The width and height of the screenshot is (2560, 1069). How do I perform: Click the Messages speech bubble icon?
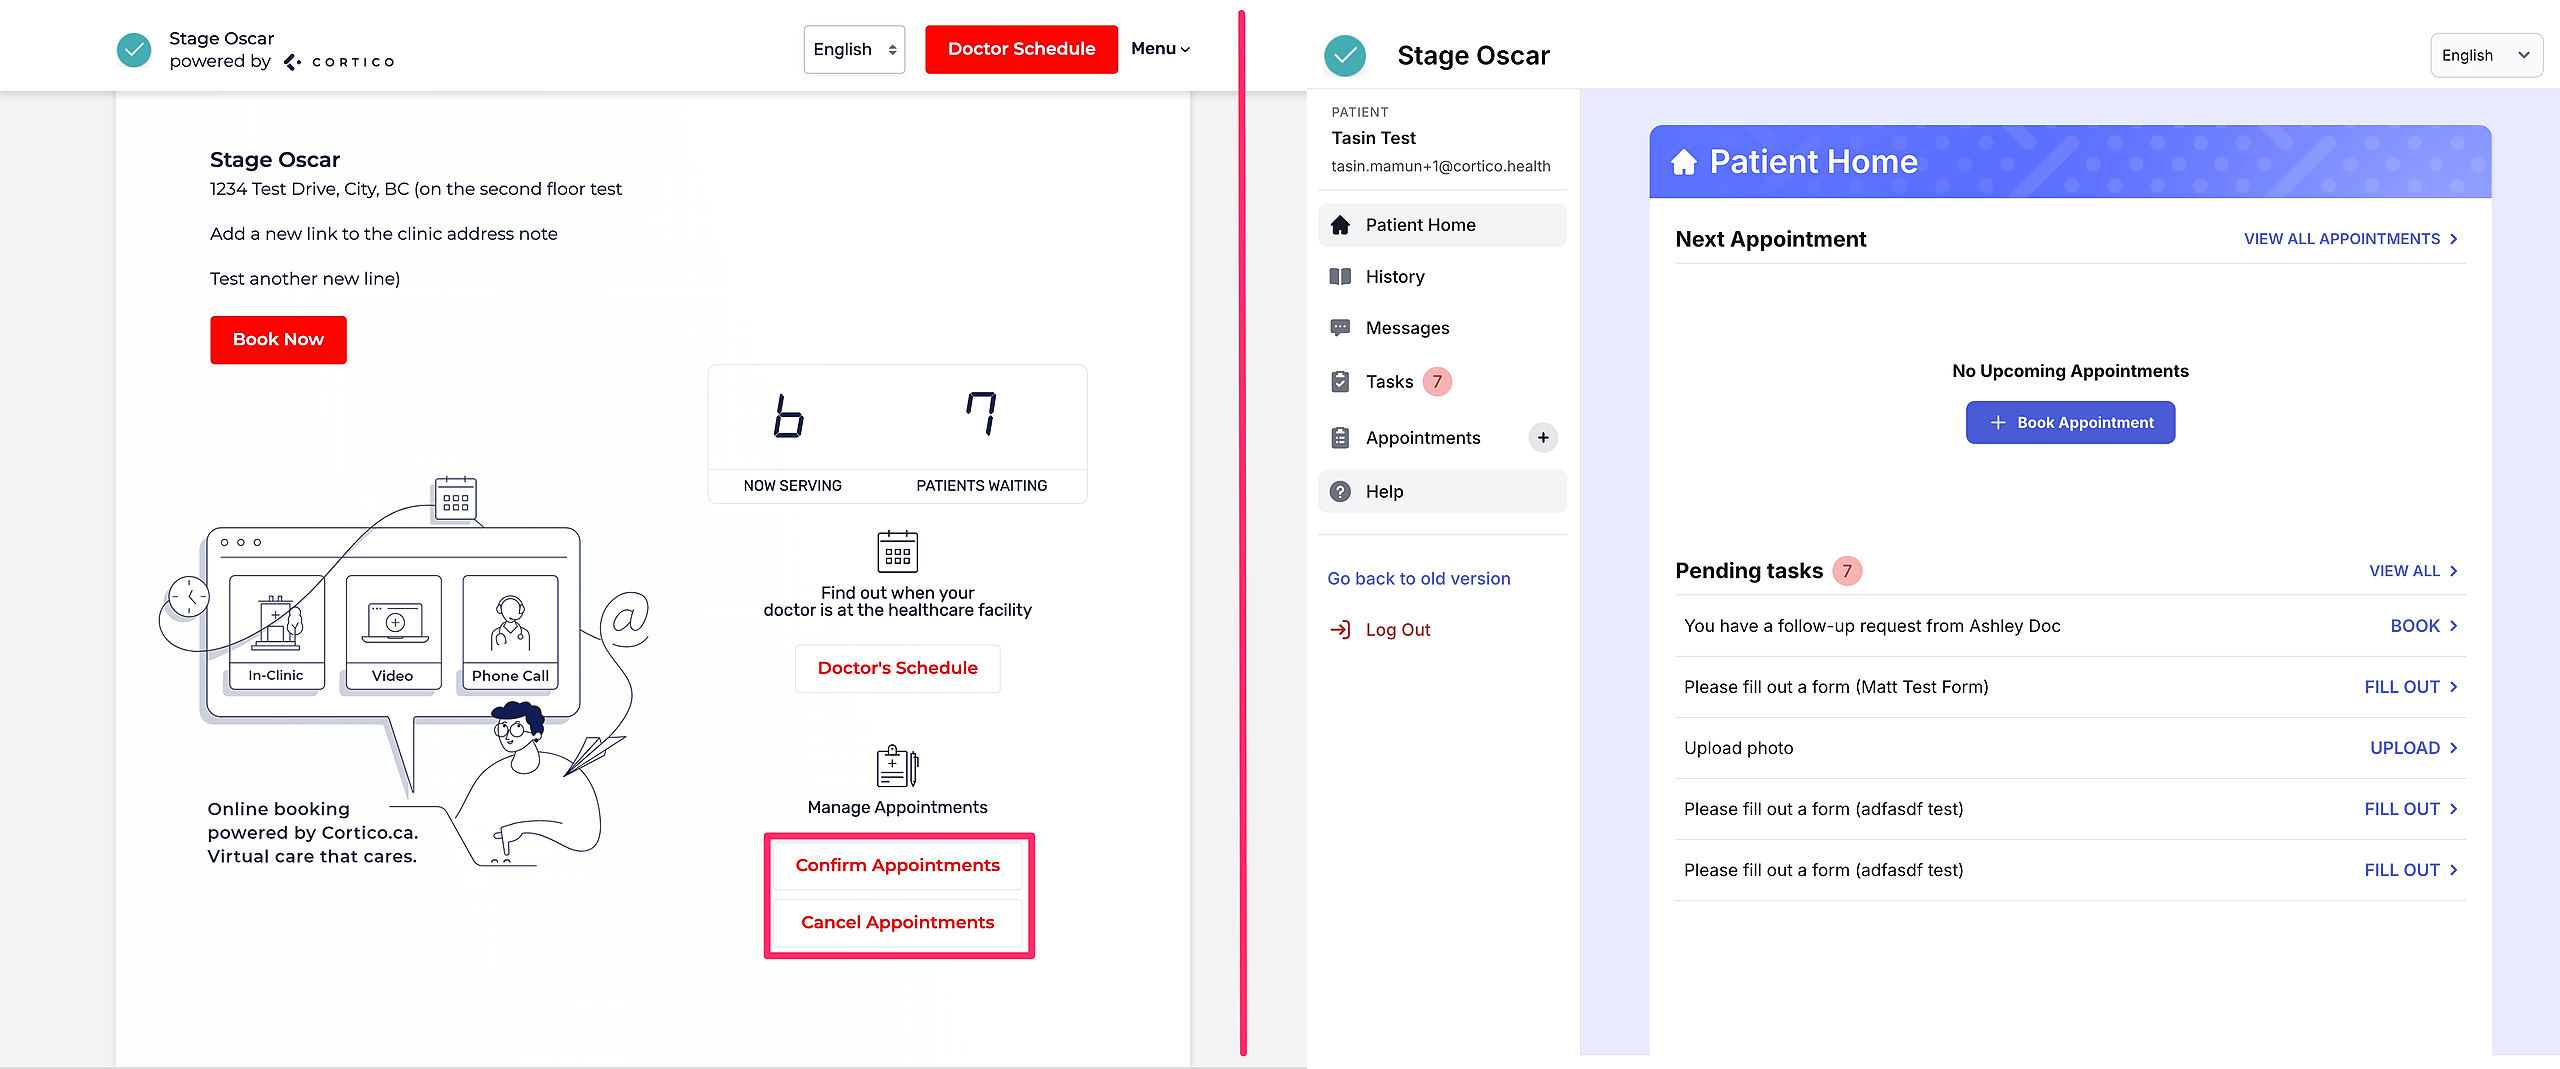click(x=1340, y=328)
